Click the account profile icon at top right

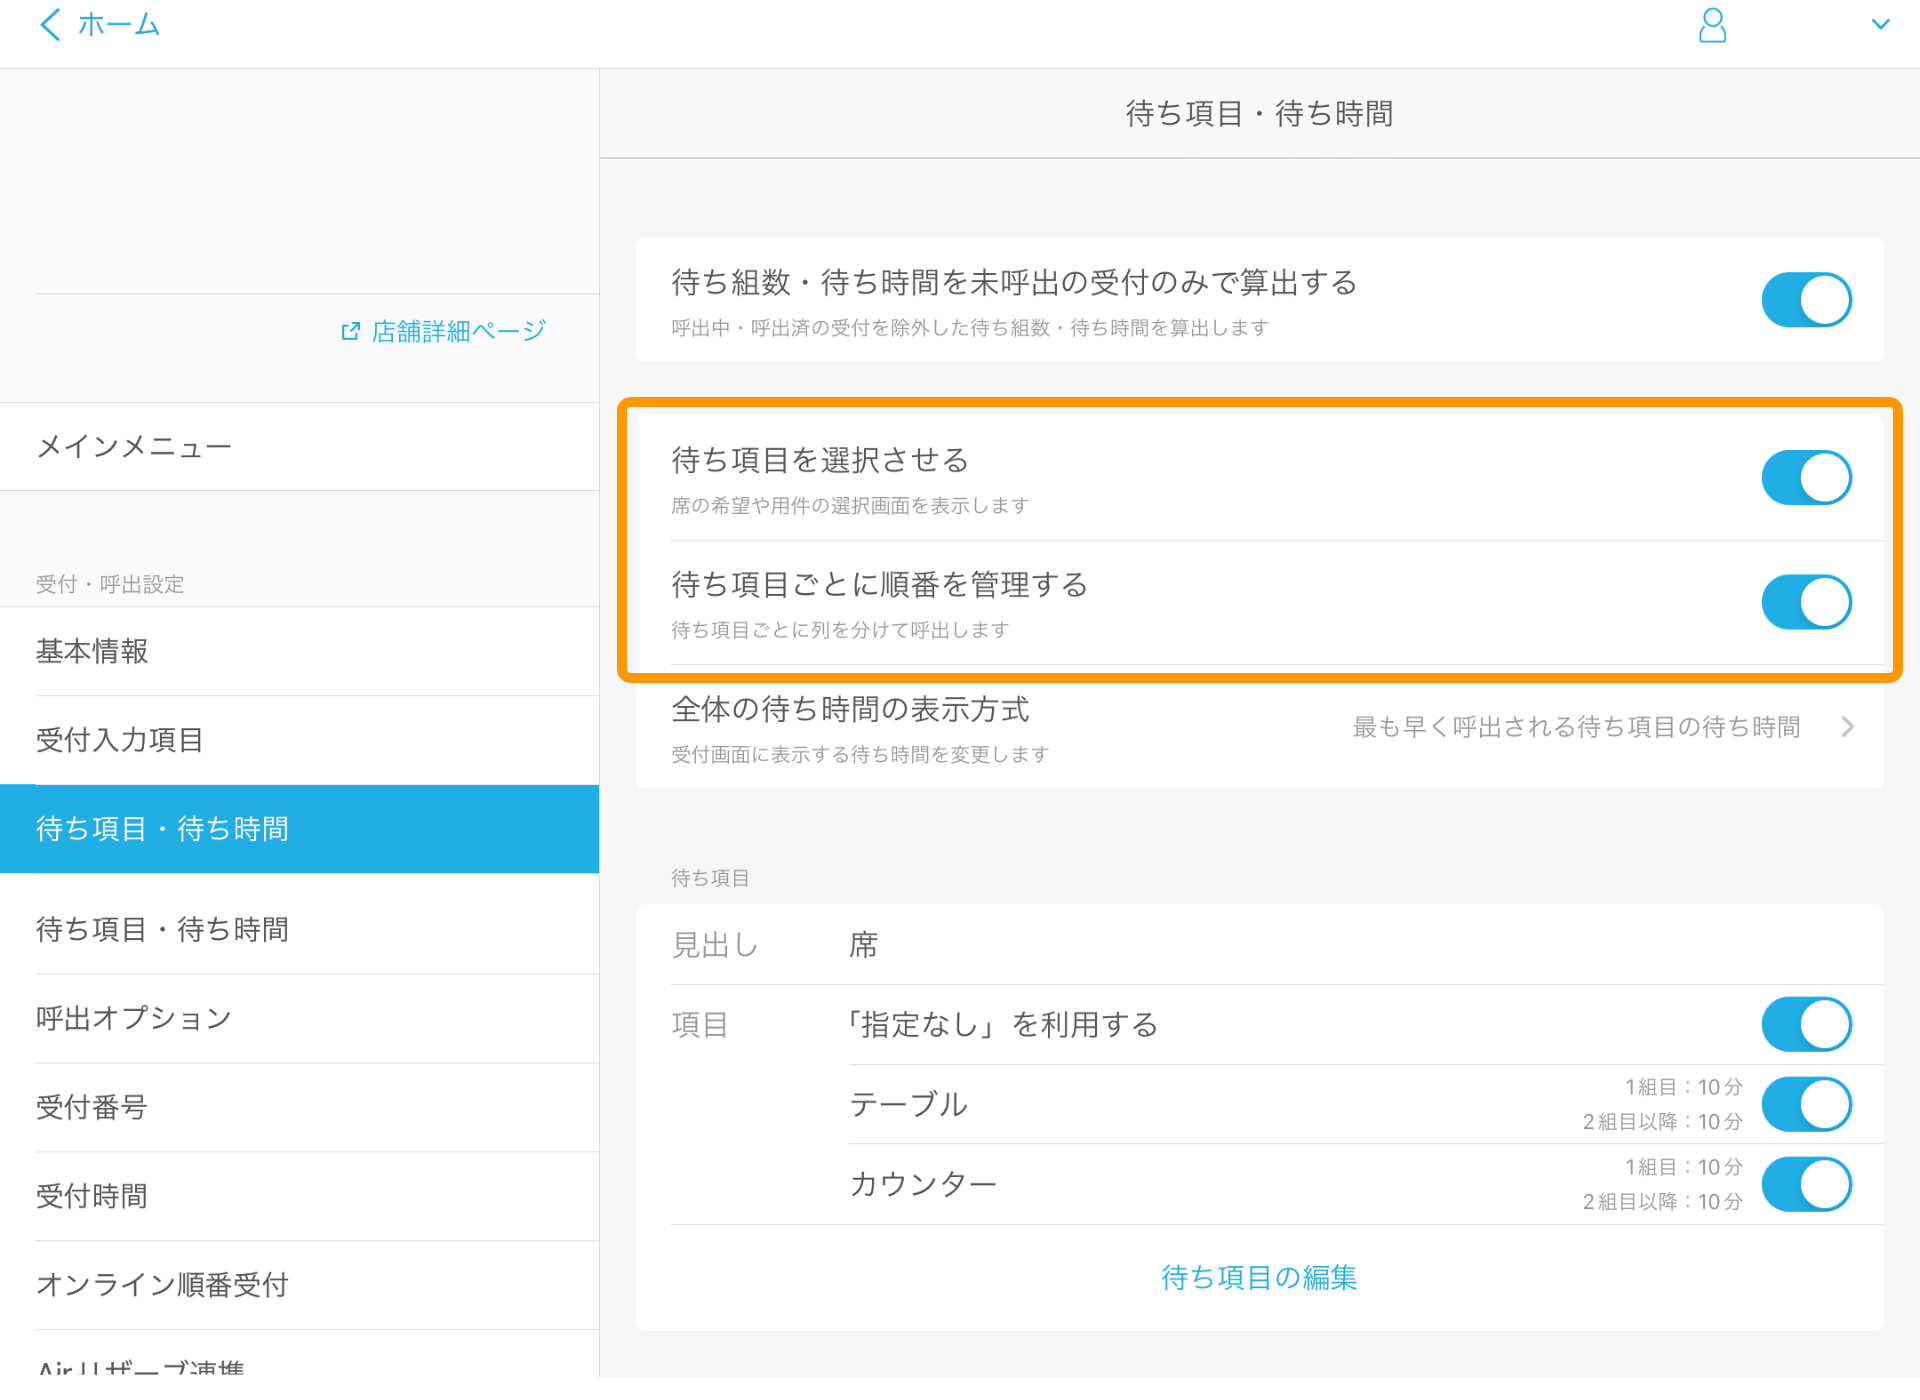pyautogui.click(x=1712, y=25)
